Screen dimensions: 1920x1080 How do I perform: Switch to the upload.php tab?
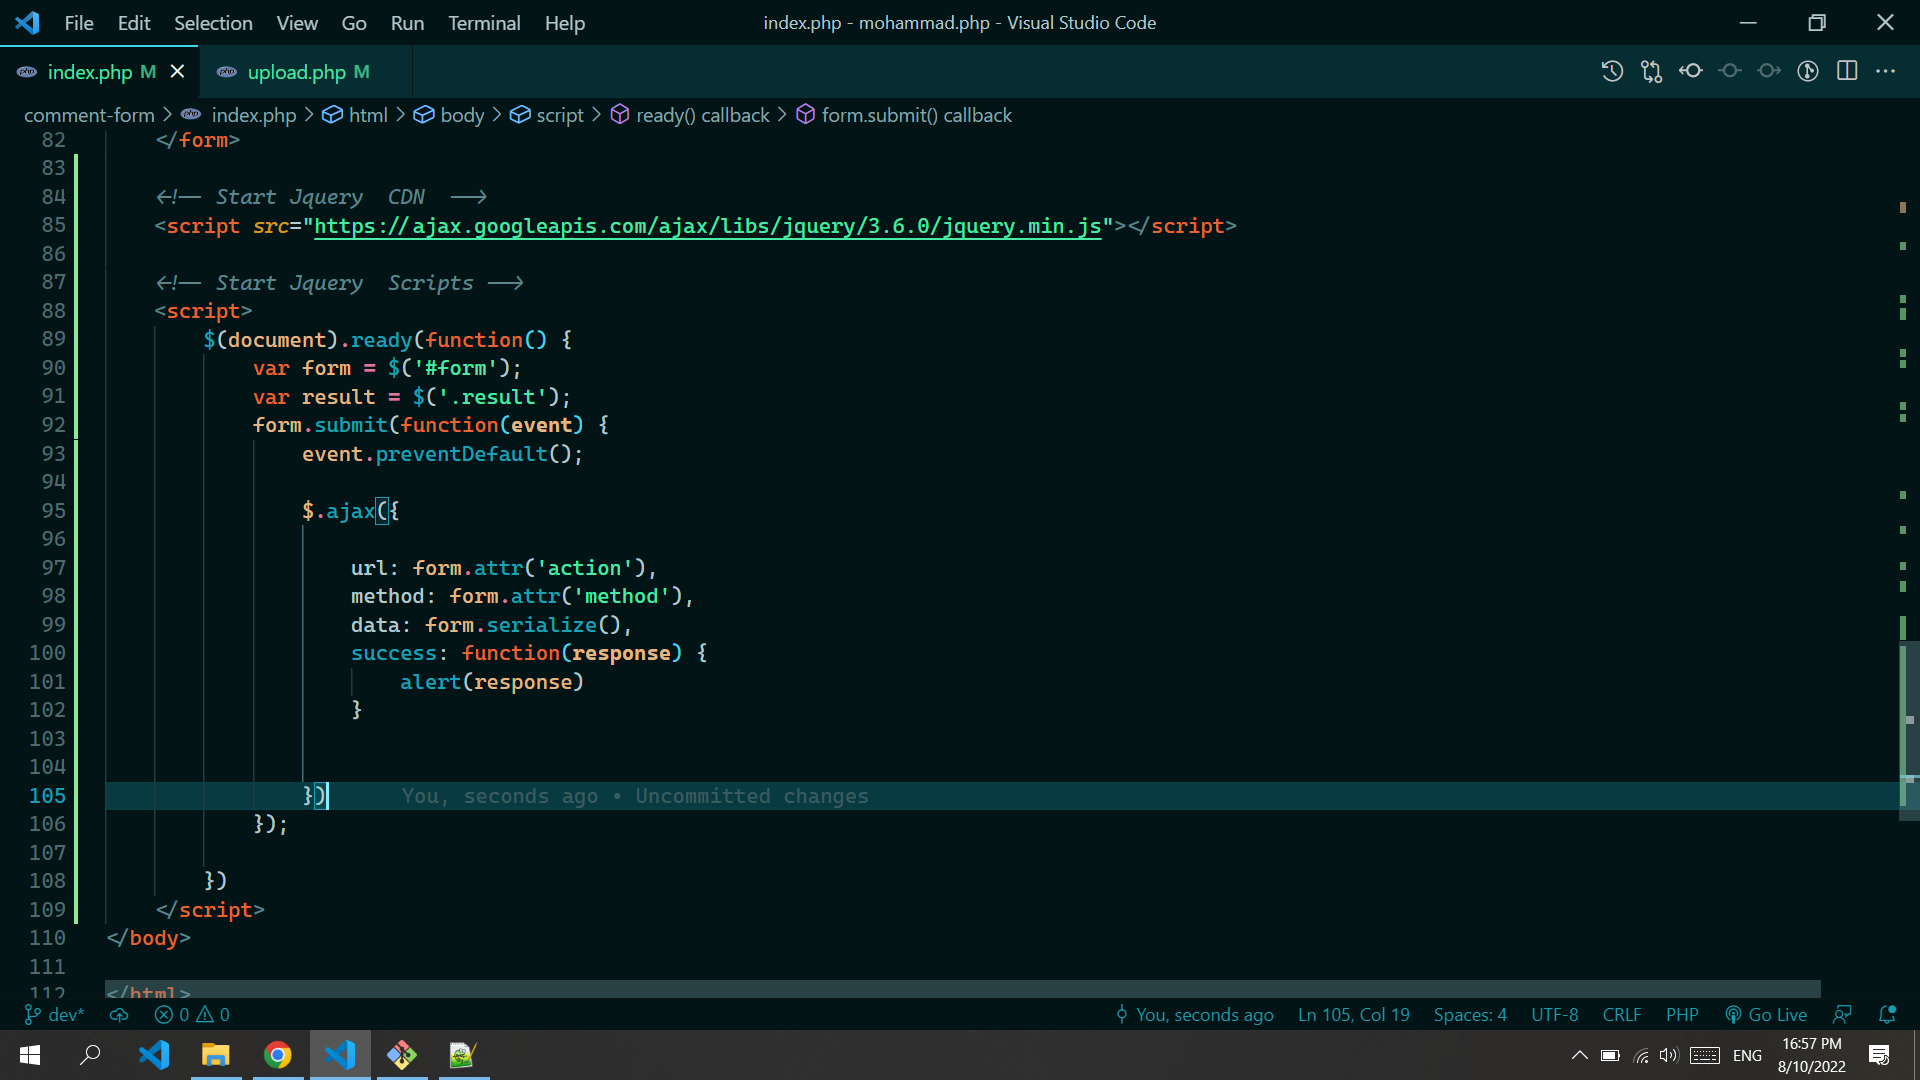tap(306, 72)
